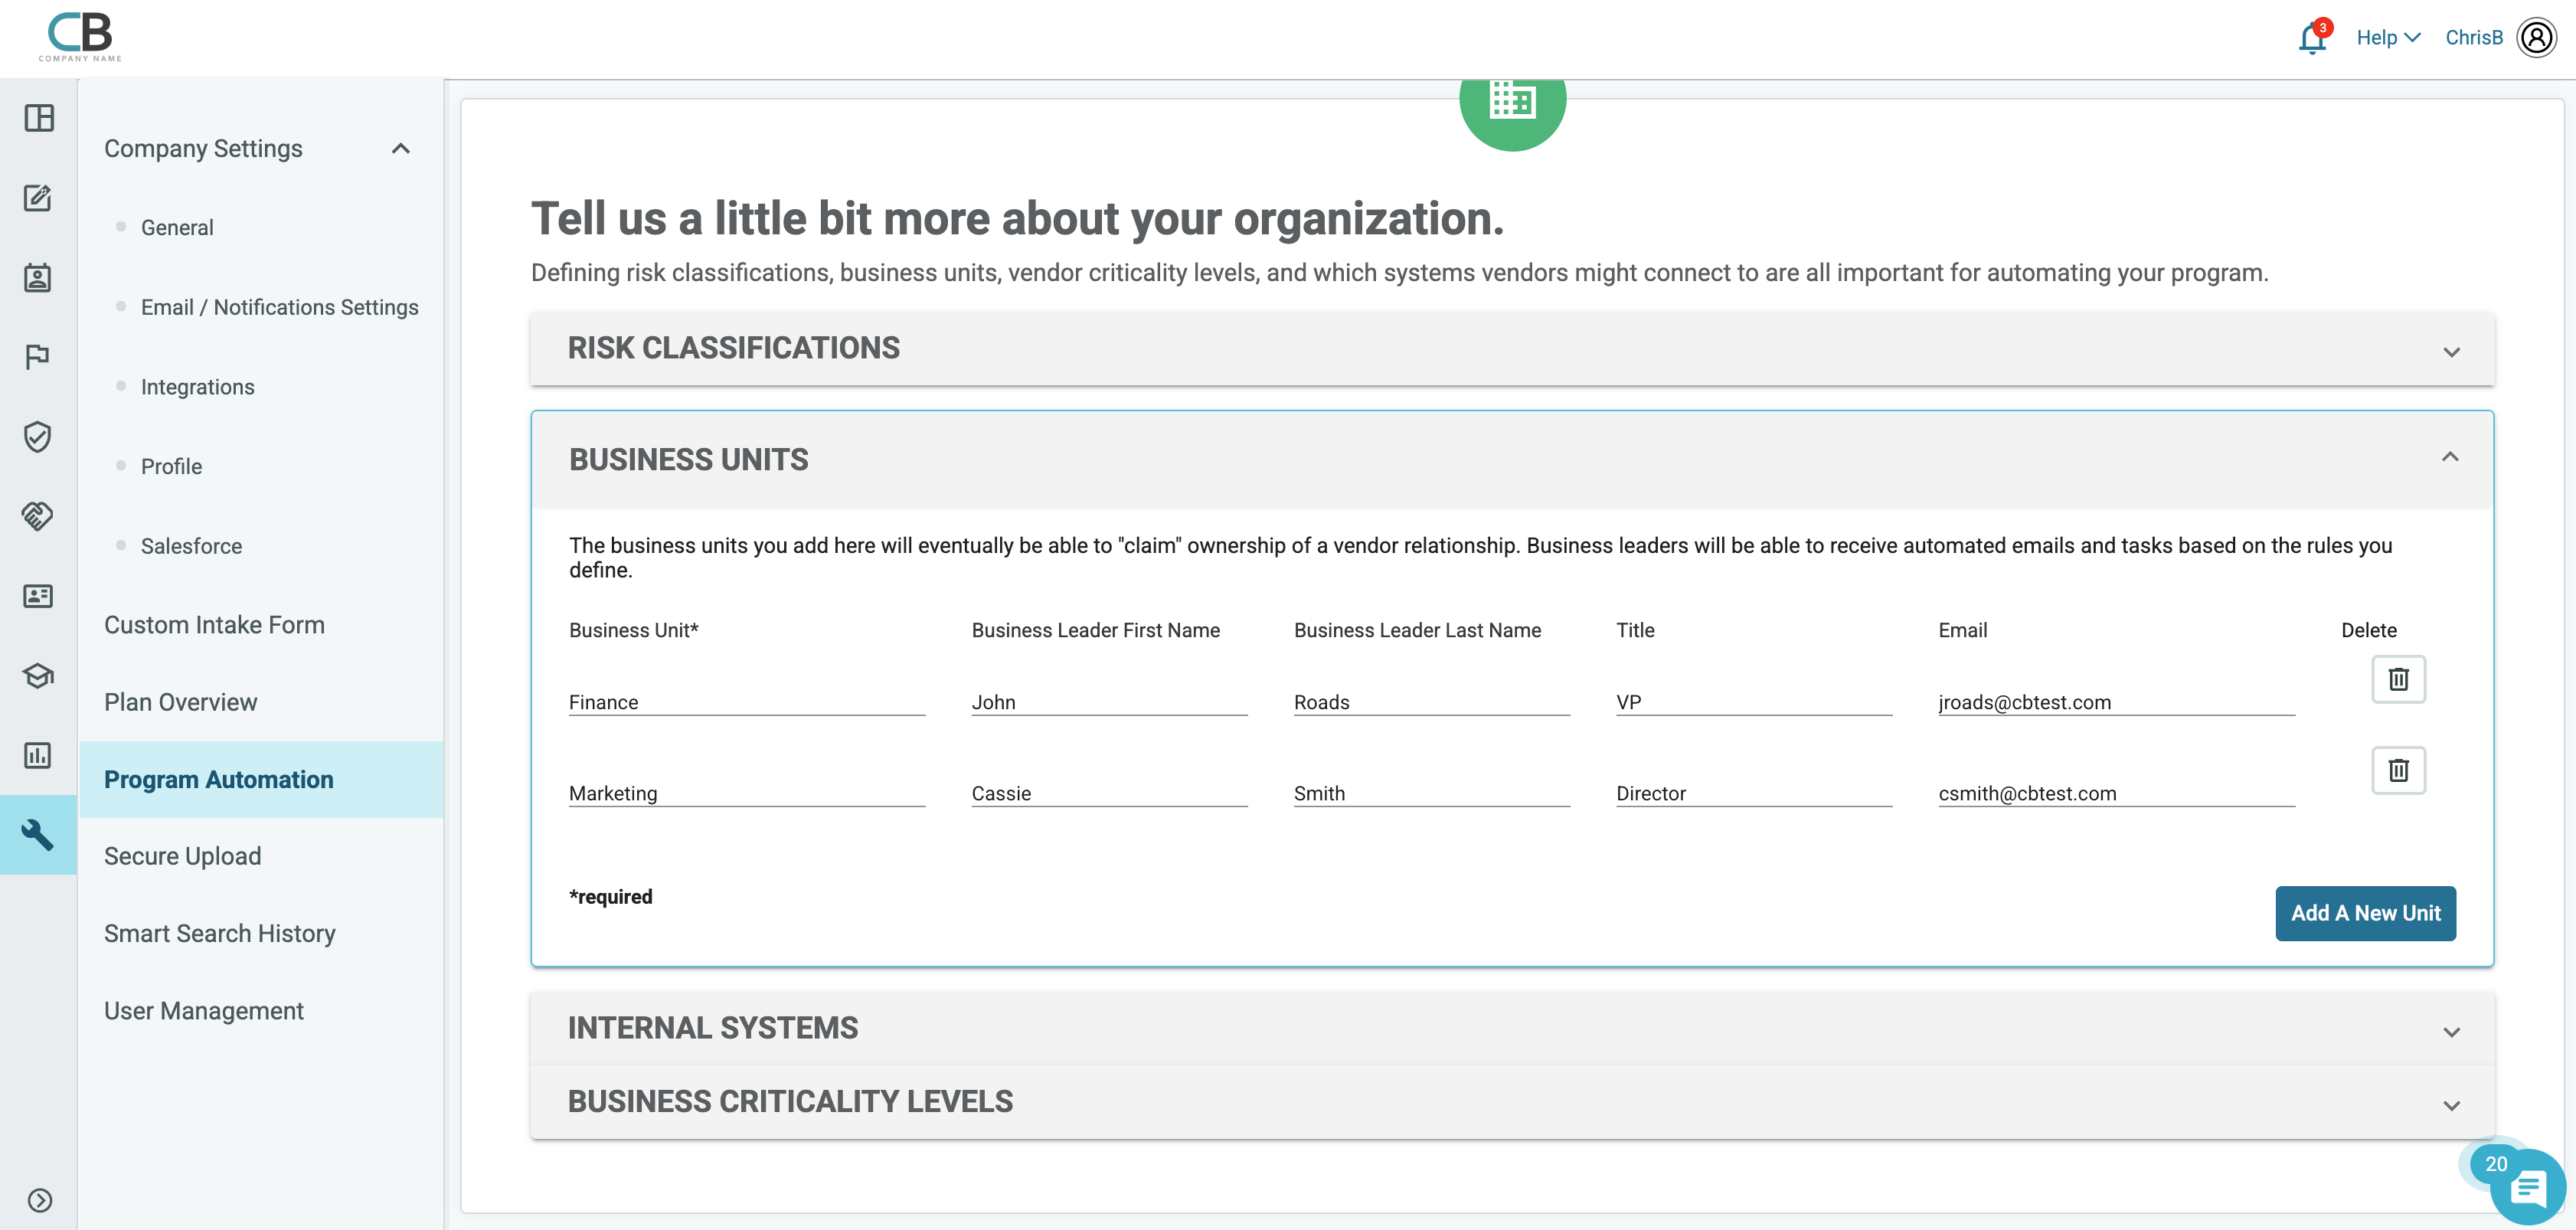
Task: Click the Business Leader First Name column header
Action: point(1096,630)
